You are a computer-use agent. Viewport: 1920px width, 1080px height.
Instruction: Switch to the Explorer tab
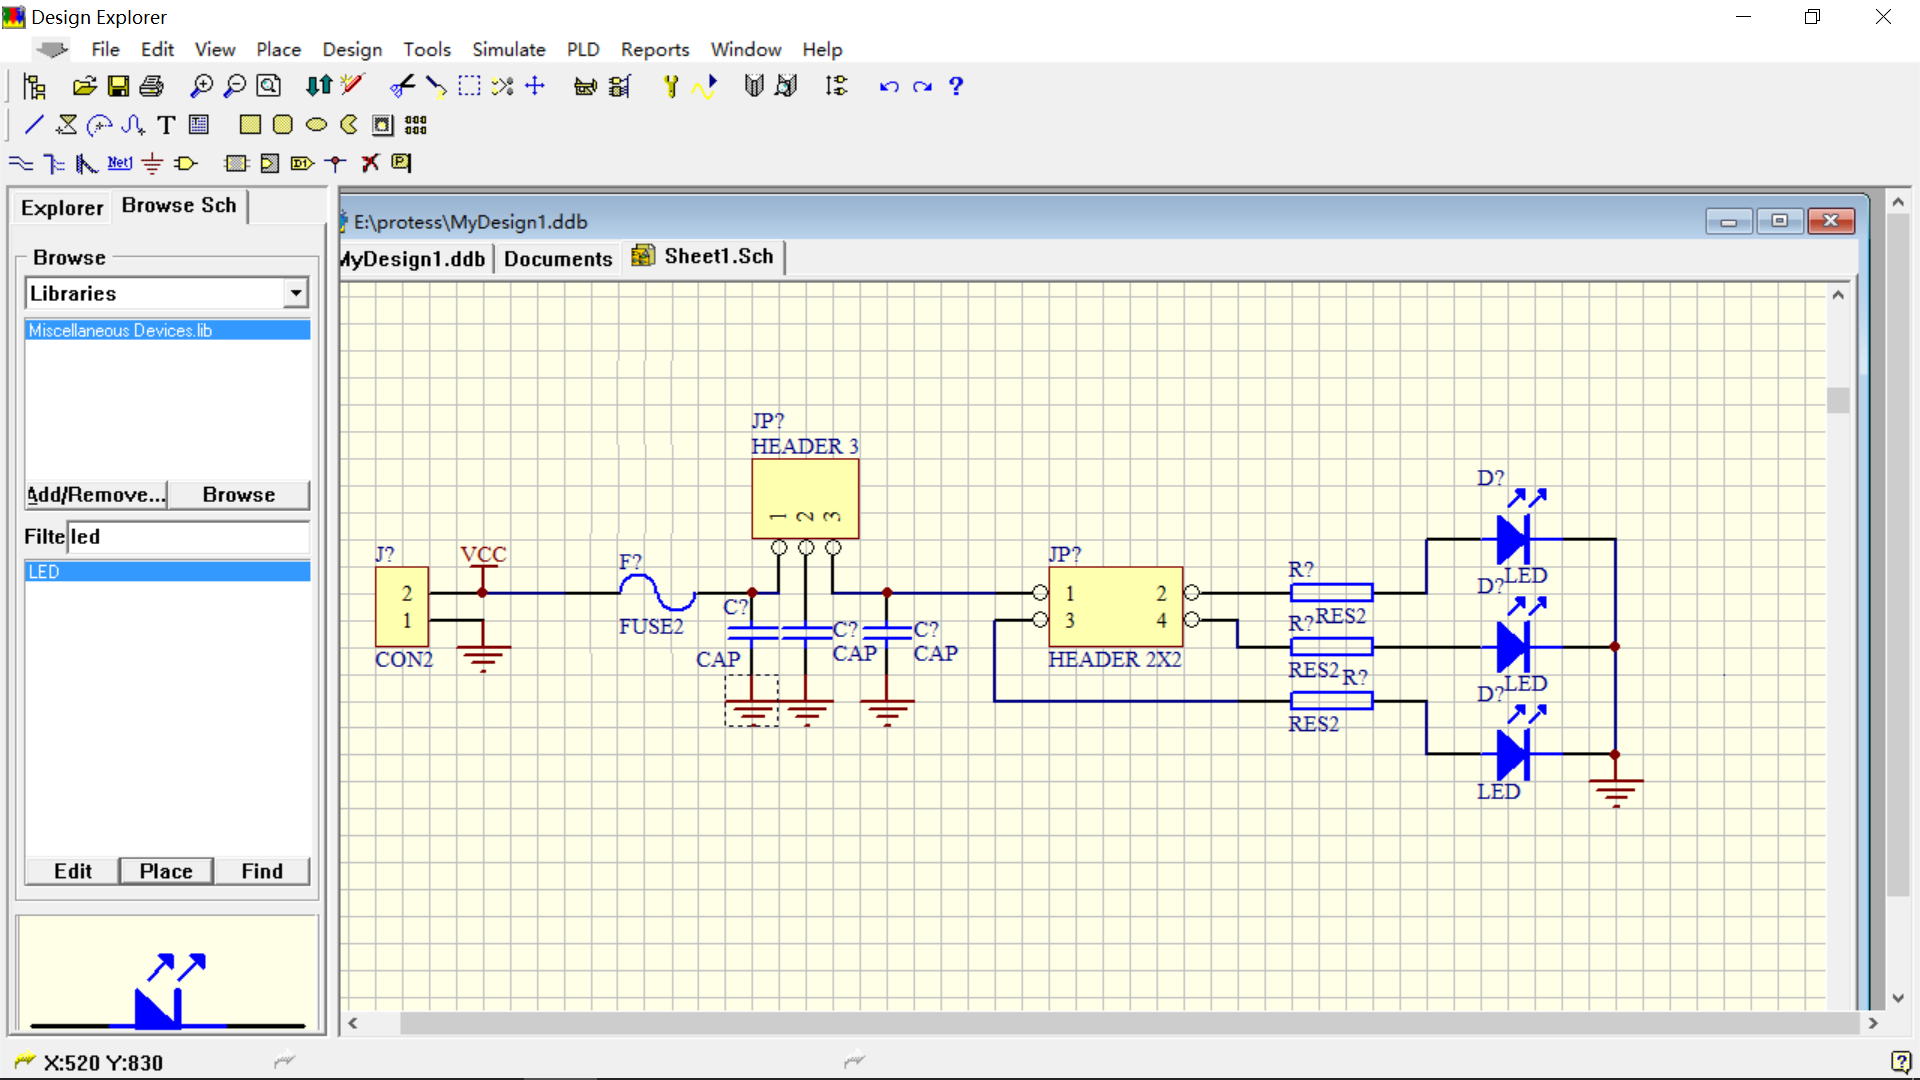[x=61, y=206]
